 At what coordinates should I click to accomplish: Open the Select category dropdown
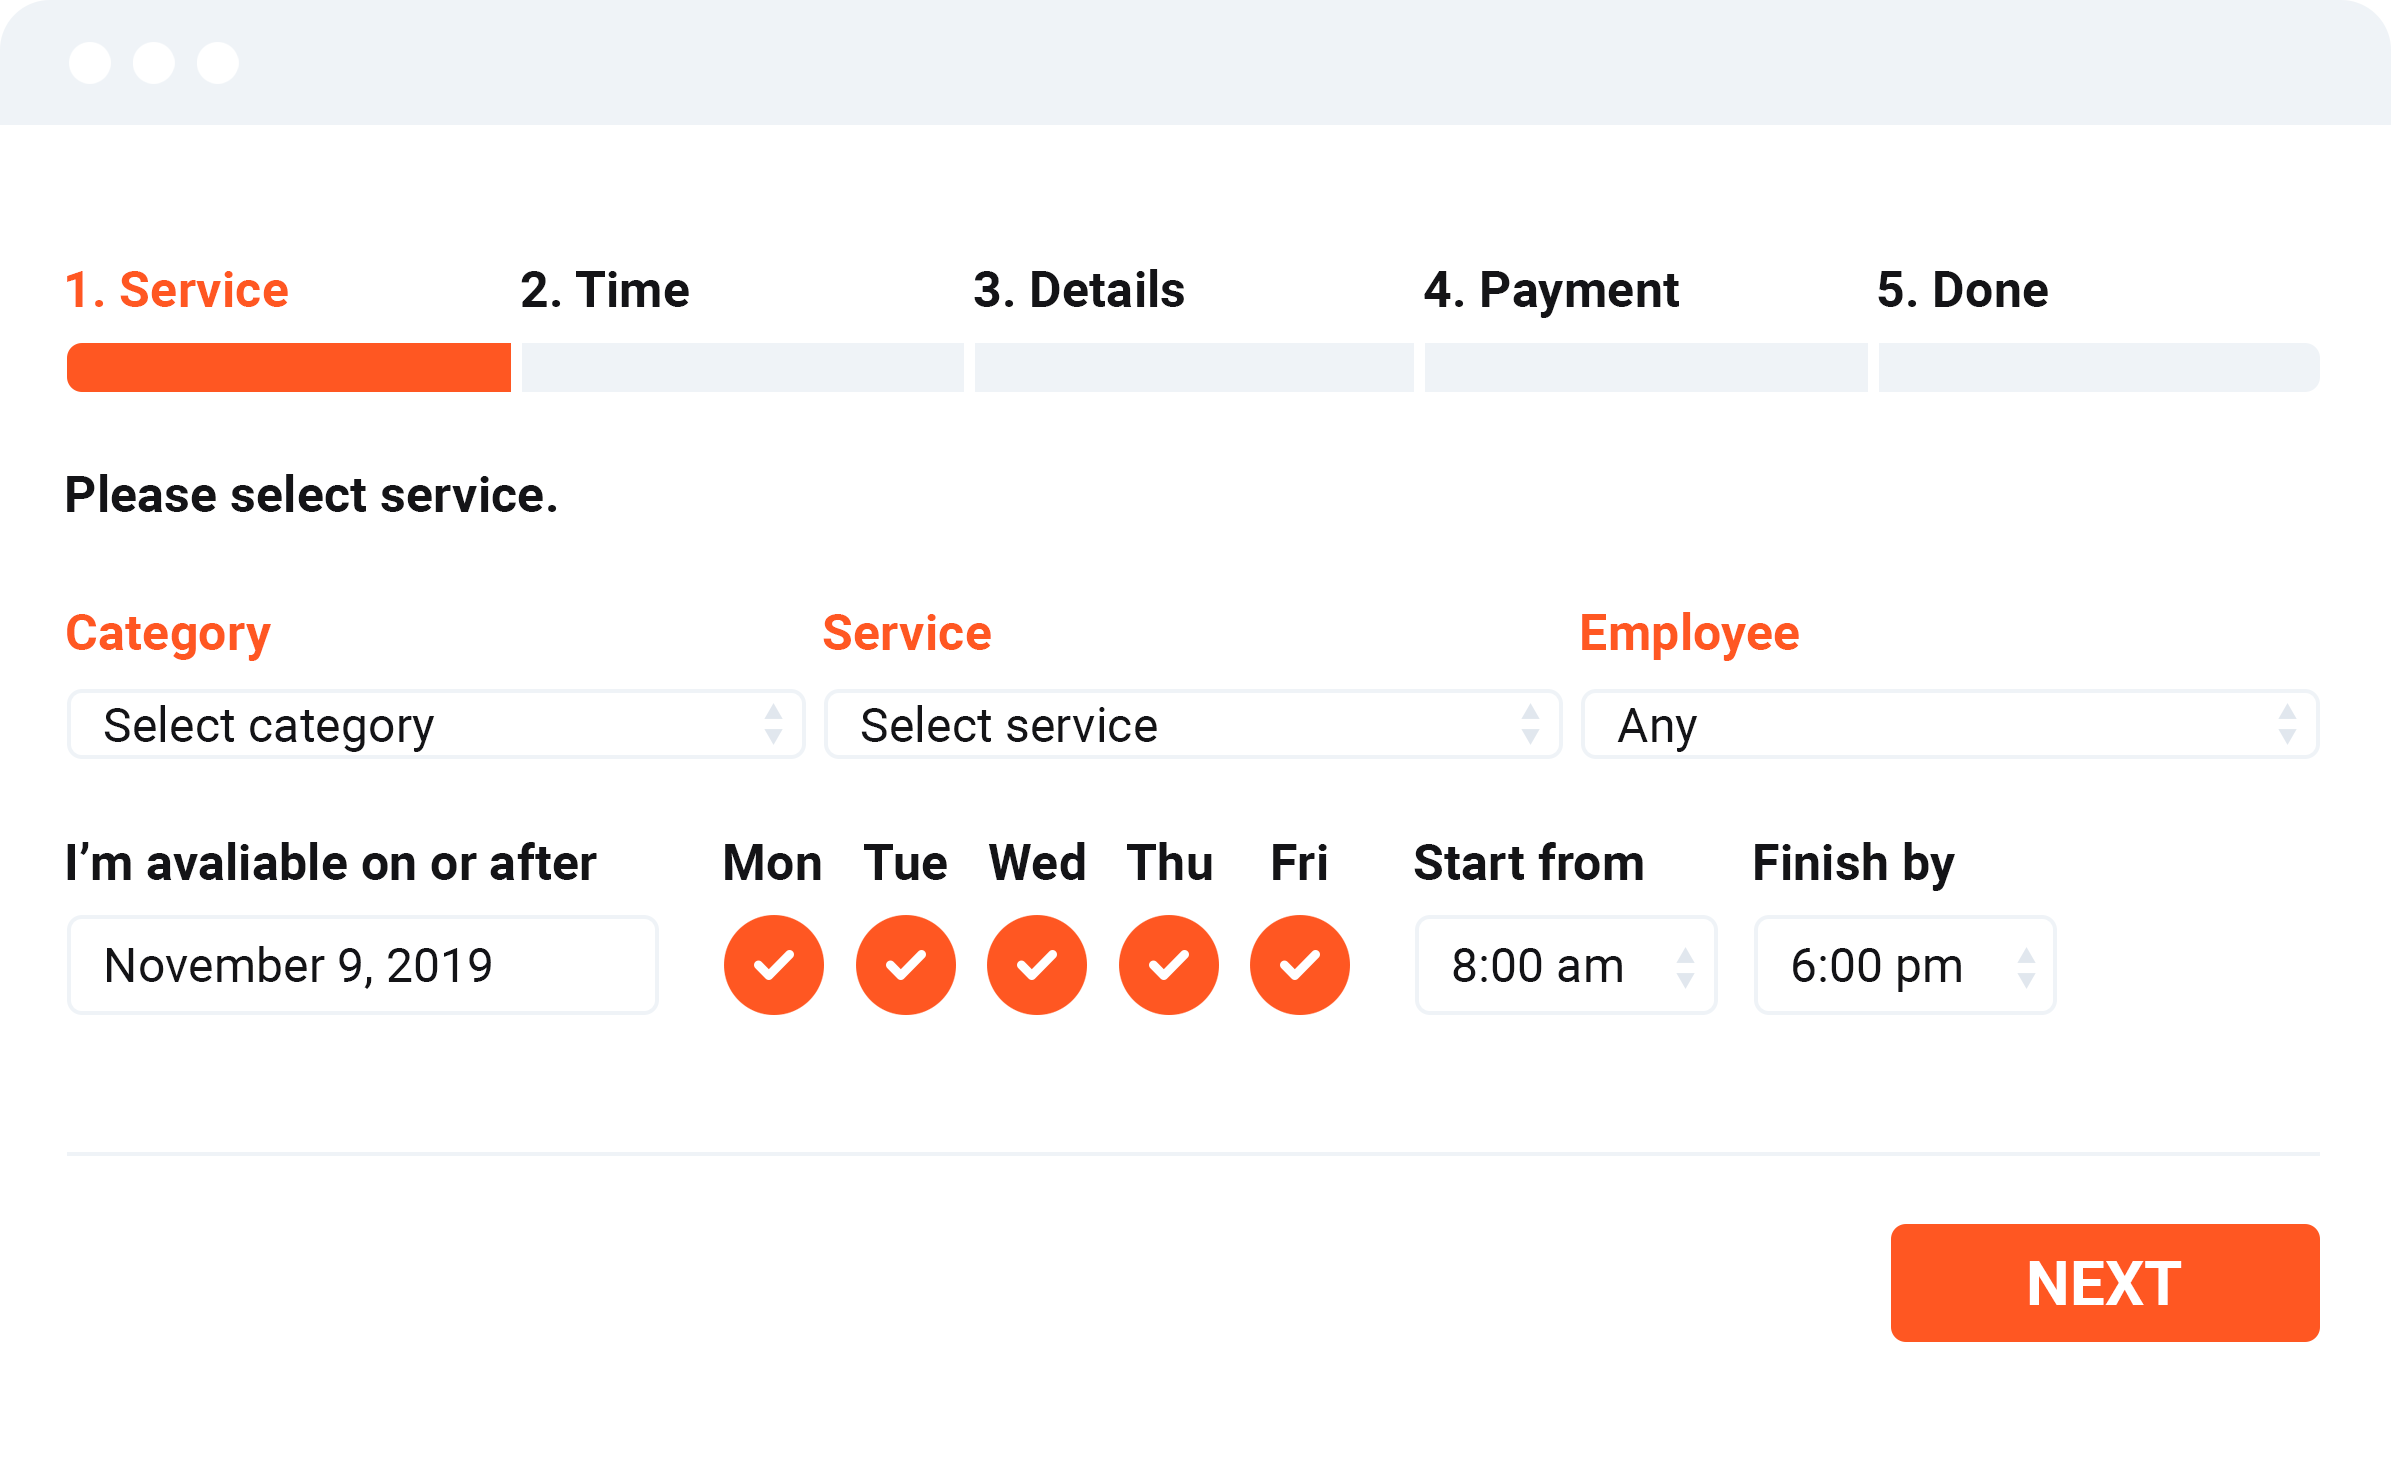pyautogui.click(x=436, y=724)
